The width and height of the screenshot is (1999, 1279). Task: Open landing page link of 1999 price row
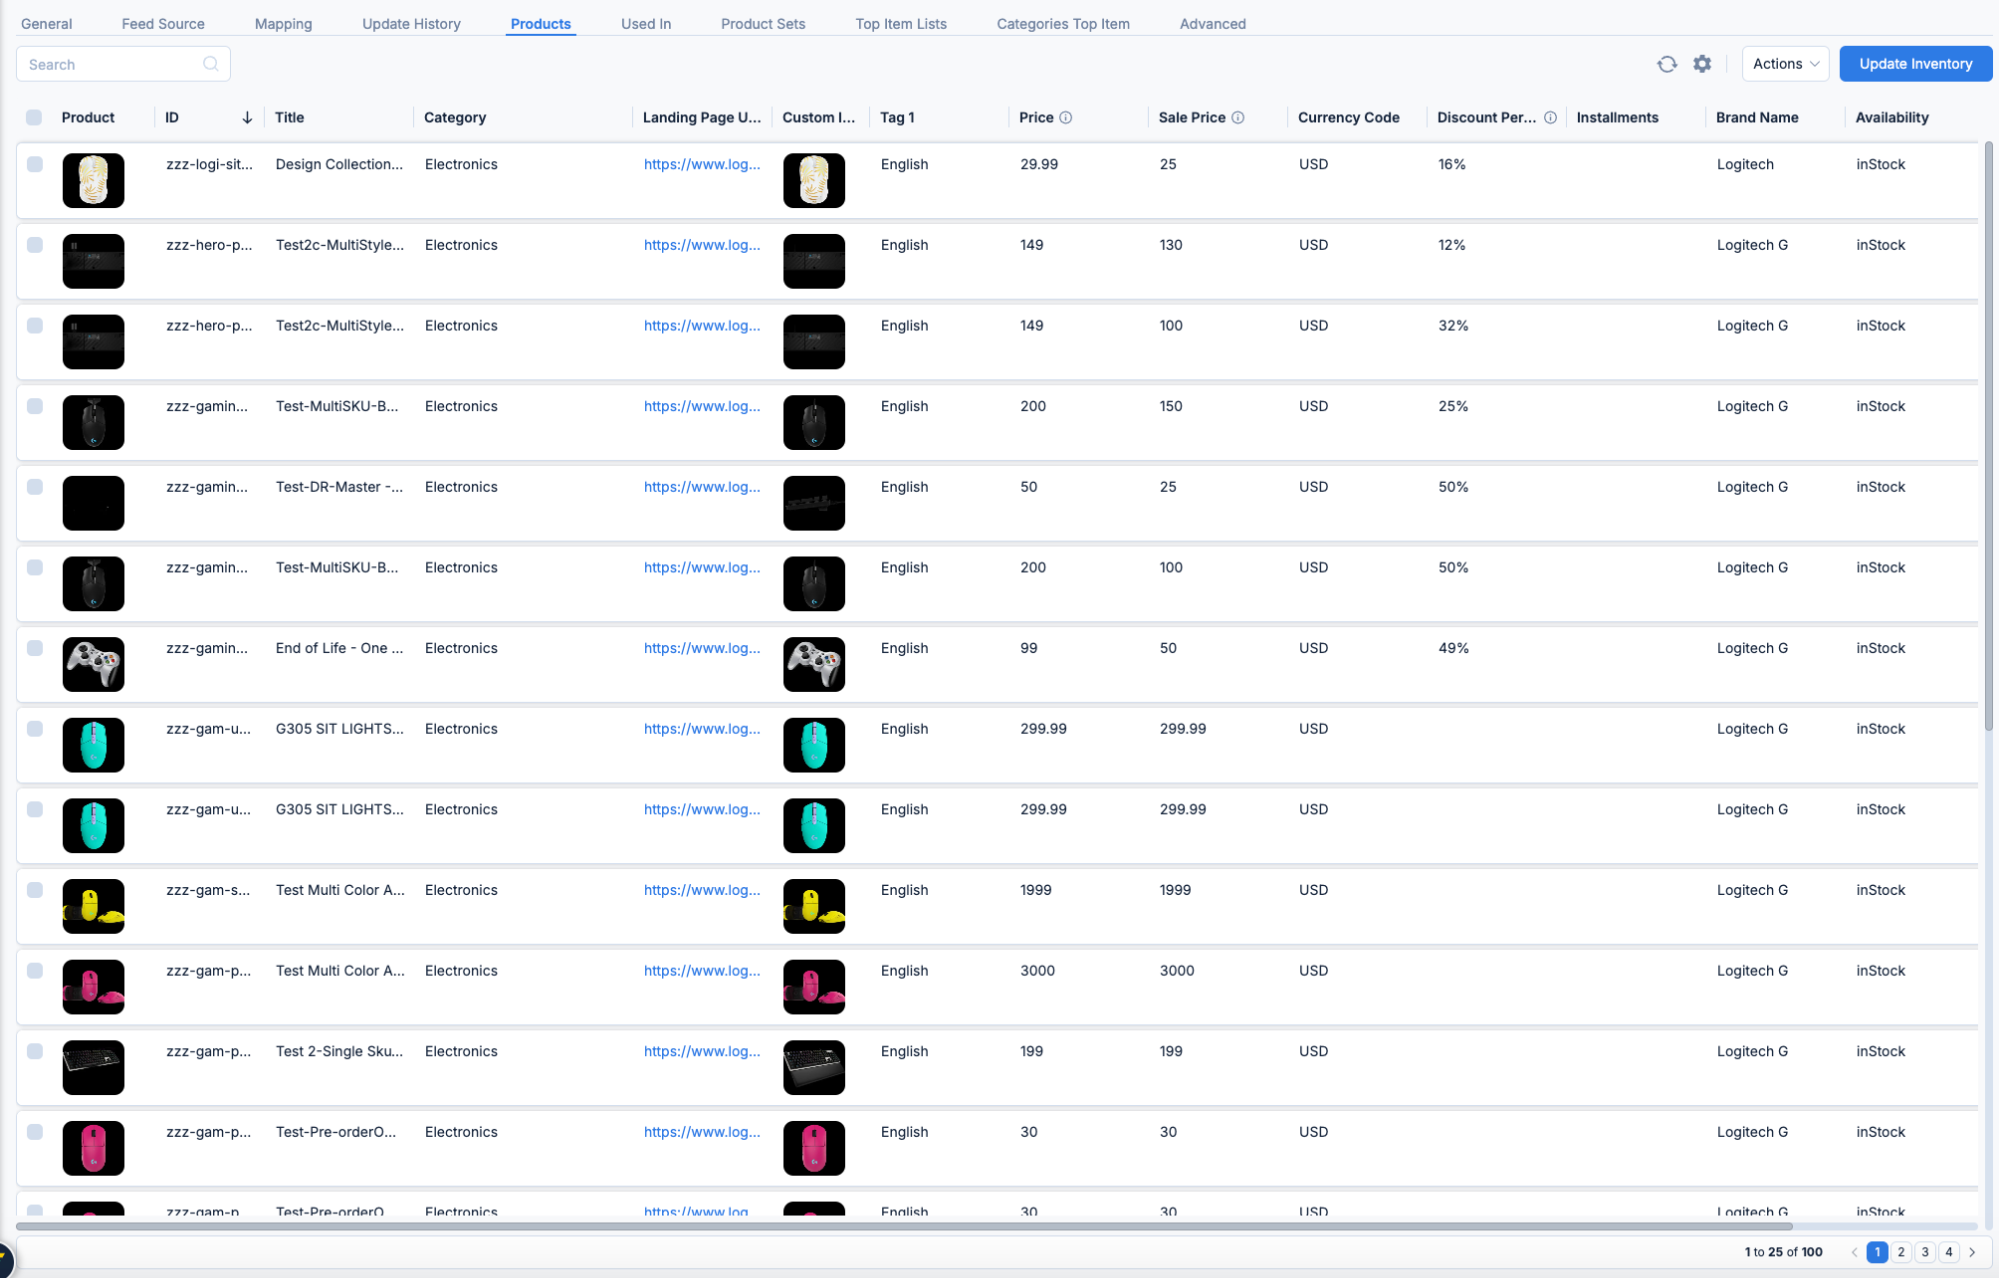[702, 890]
